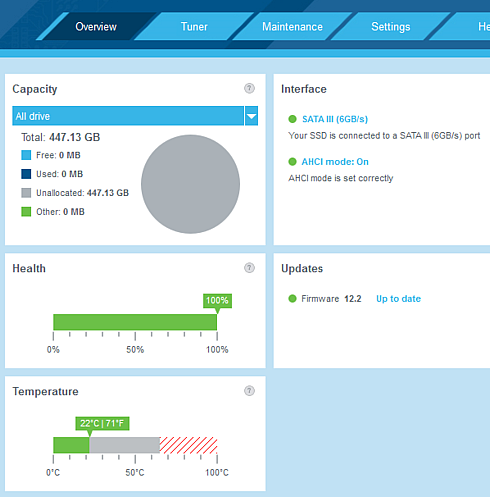Viewport: 490px width, 497px height.
Task: Click the SATA III (6GB/s) link
Action: point(335,119)
